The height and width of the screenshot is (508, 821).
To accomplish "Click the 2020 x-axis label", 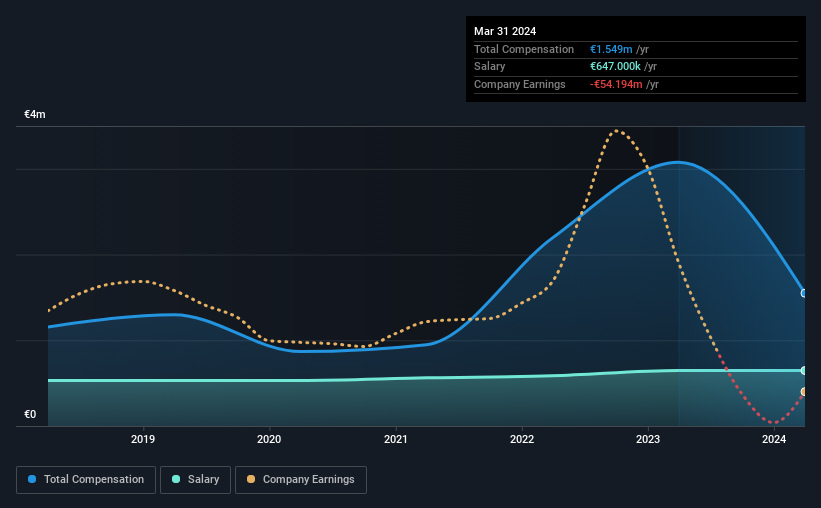I will 269,439.
